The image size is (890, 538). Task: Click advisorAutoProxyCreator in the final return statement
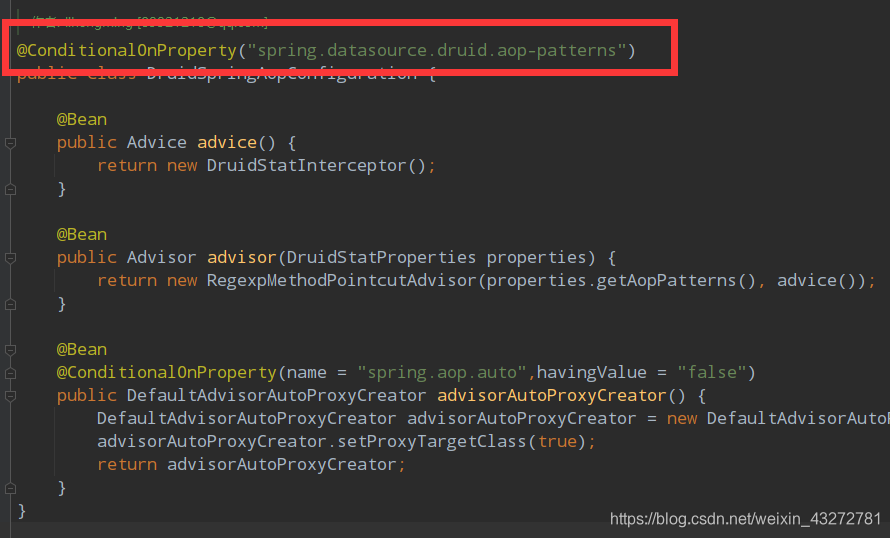(282, 465)
